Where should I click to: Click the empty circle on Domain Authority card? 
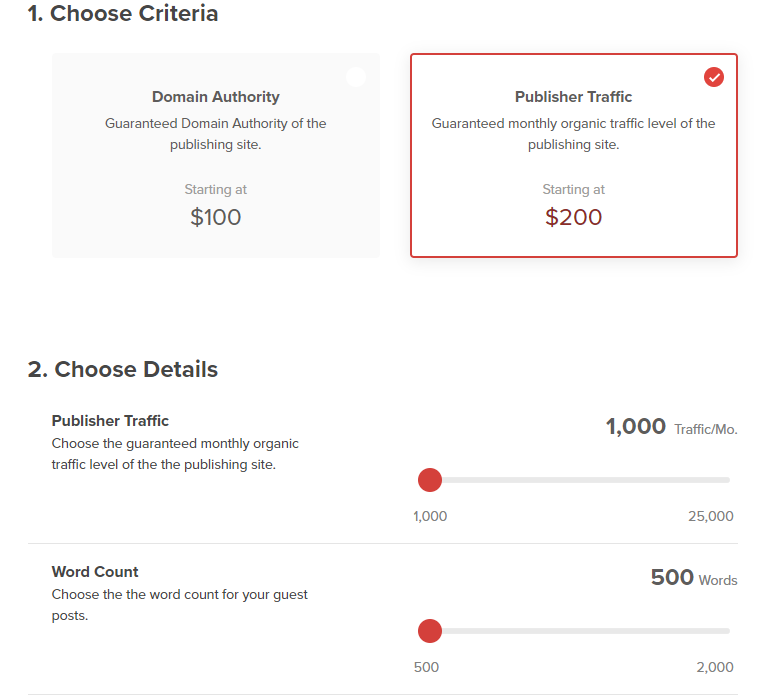coord(356,77)
